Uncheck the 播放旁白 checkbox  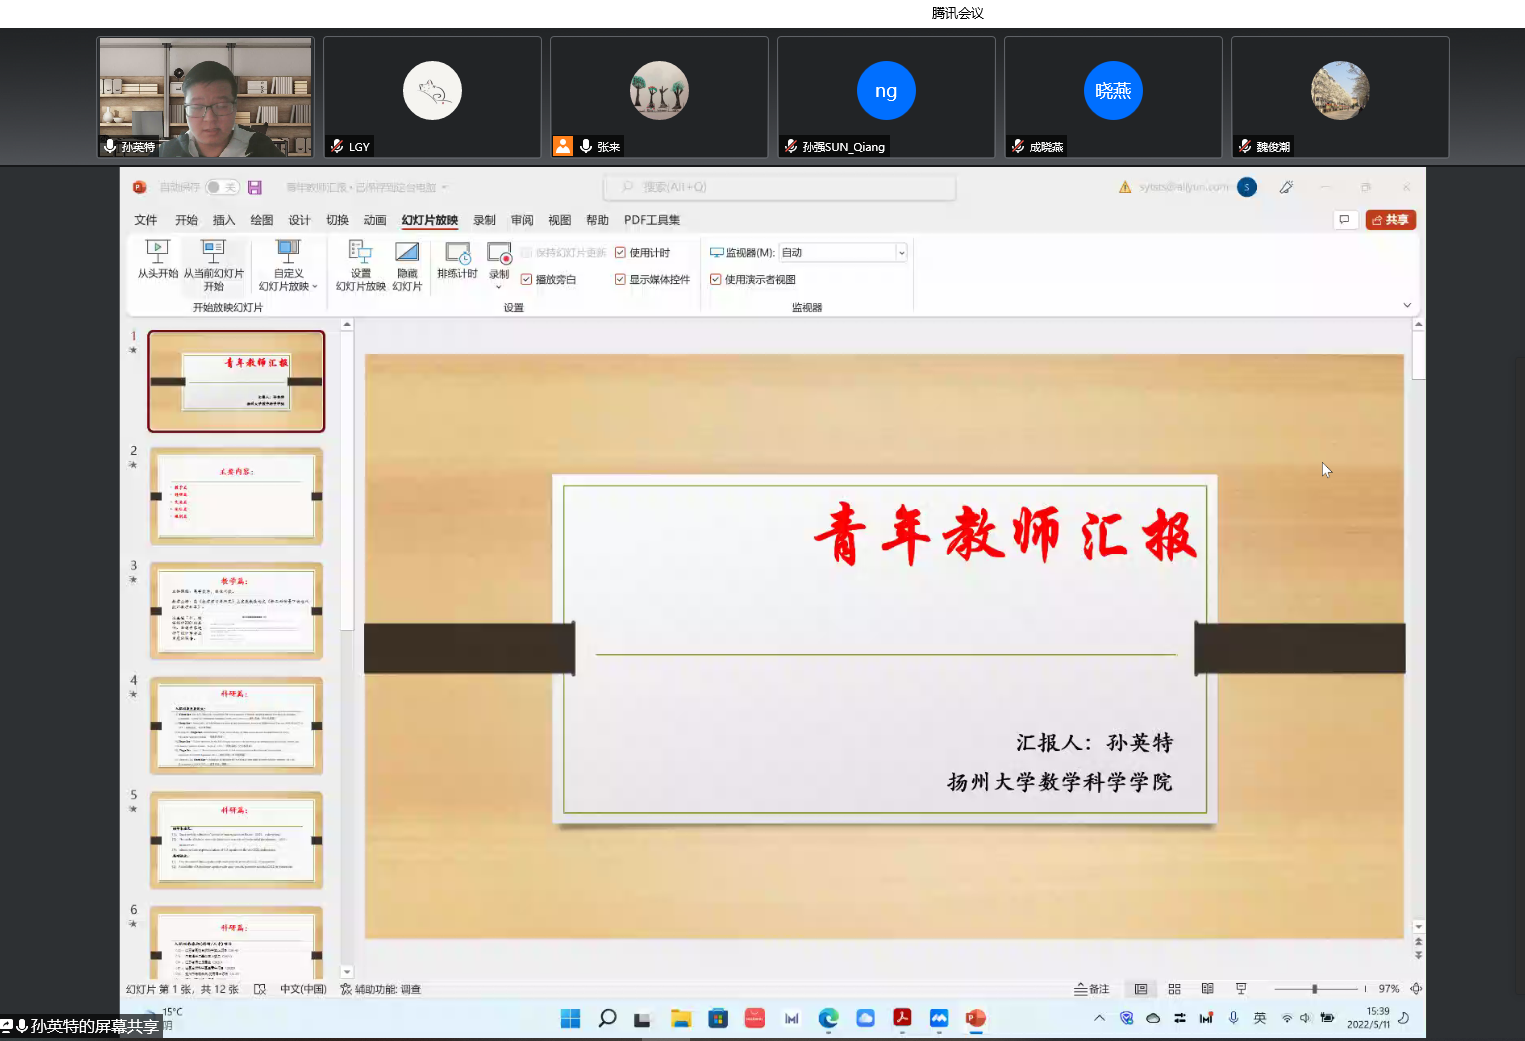click(526, 280)
